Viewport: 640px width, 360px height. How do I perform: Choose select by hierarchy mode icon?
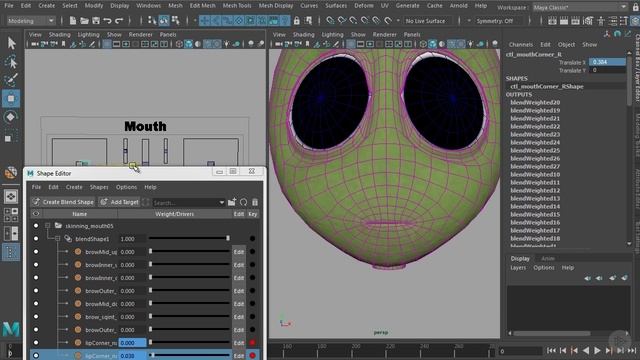[x=152, y=20]
